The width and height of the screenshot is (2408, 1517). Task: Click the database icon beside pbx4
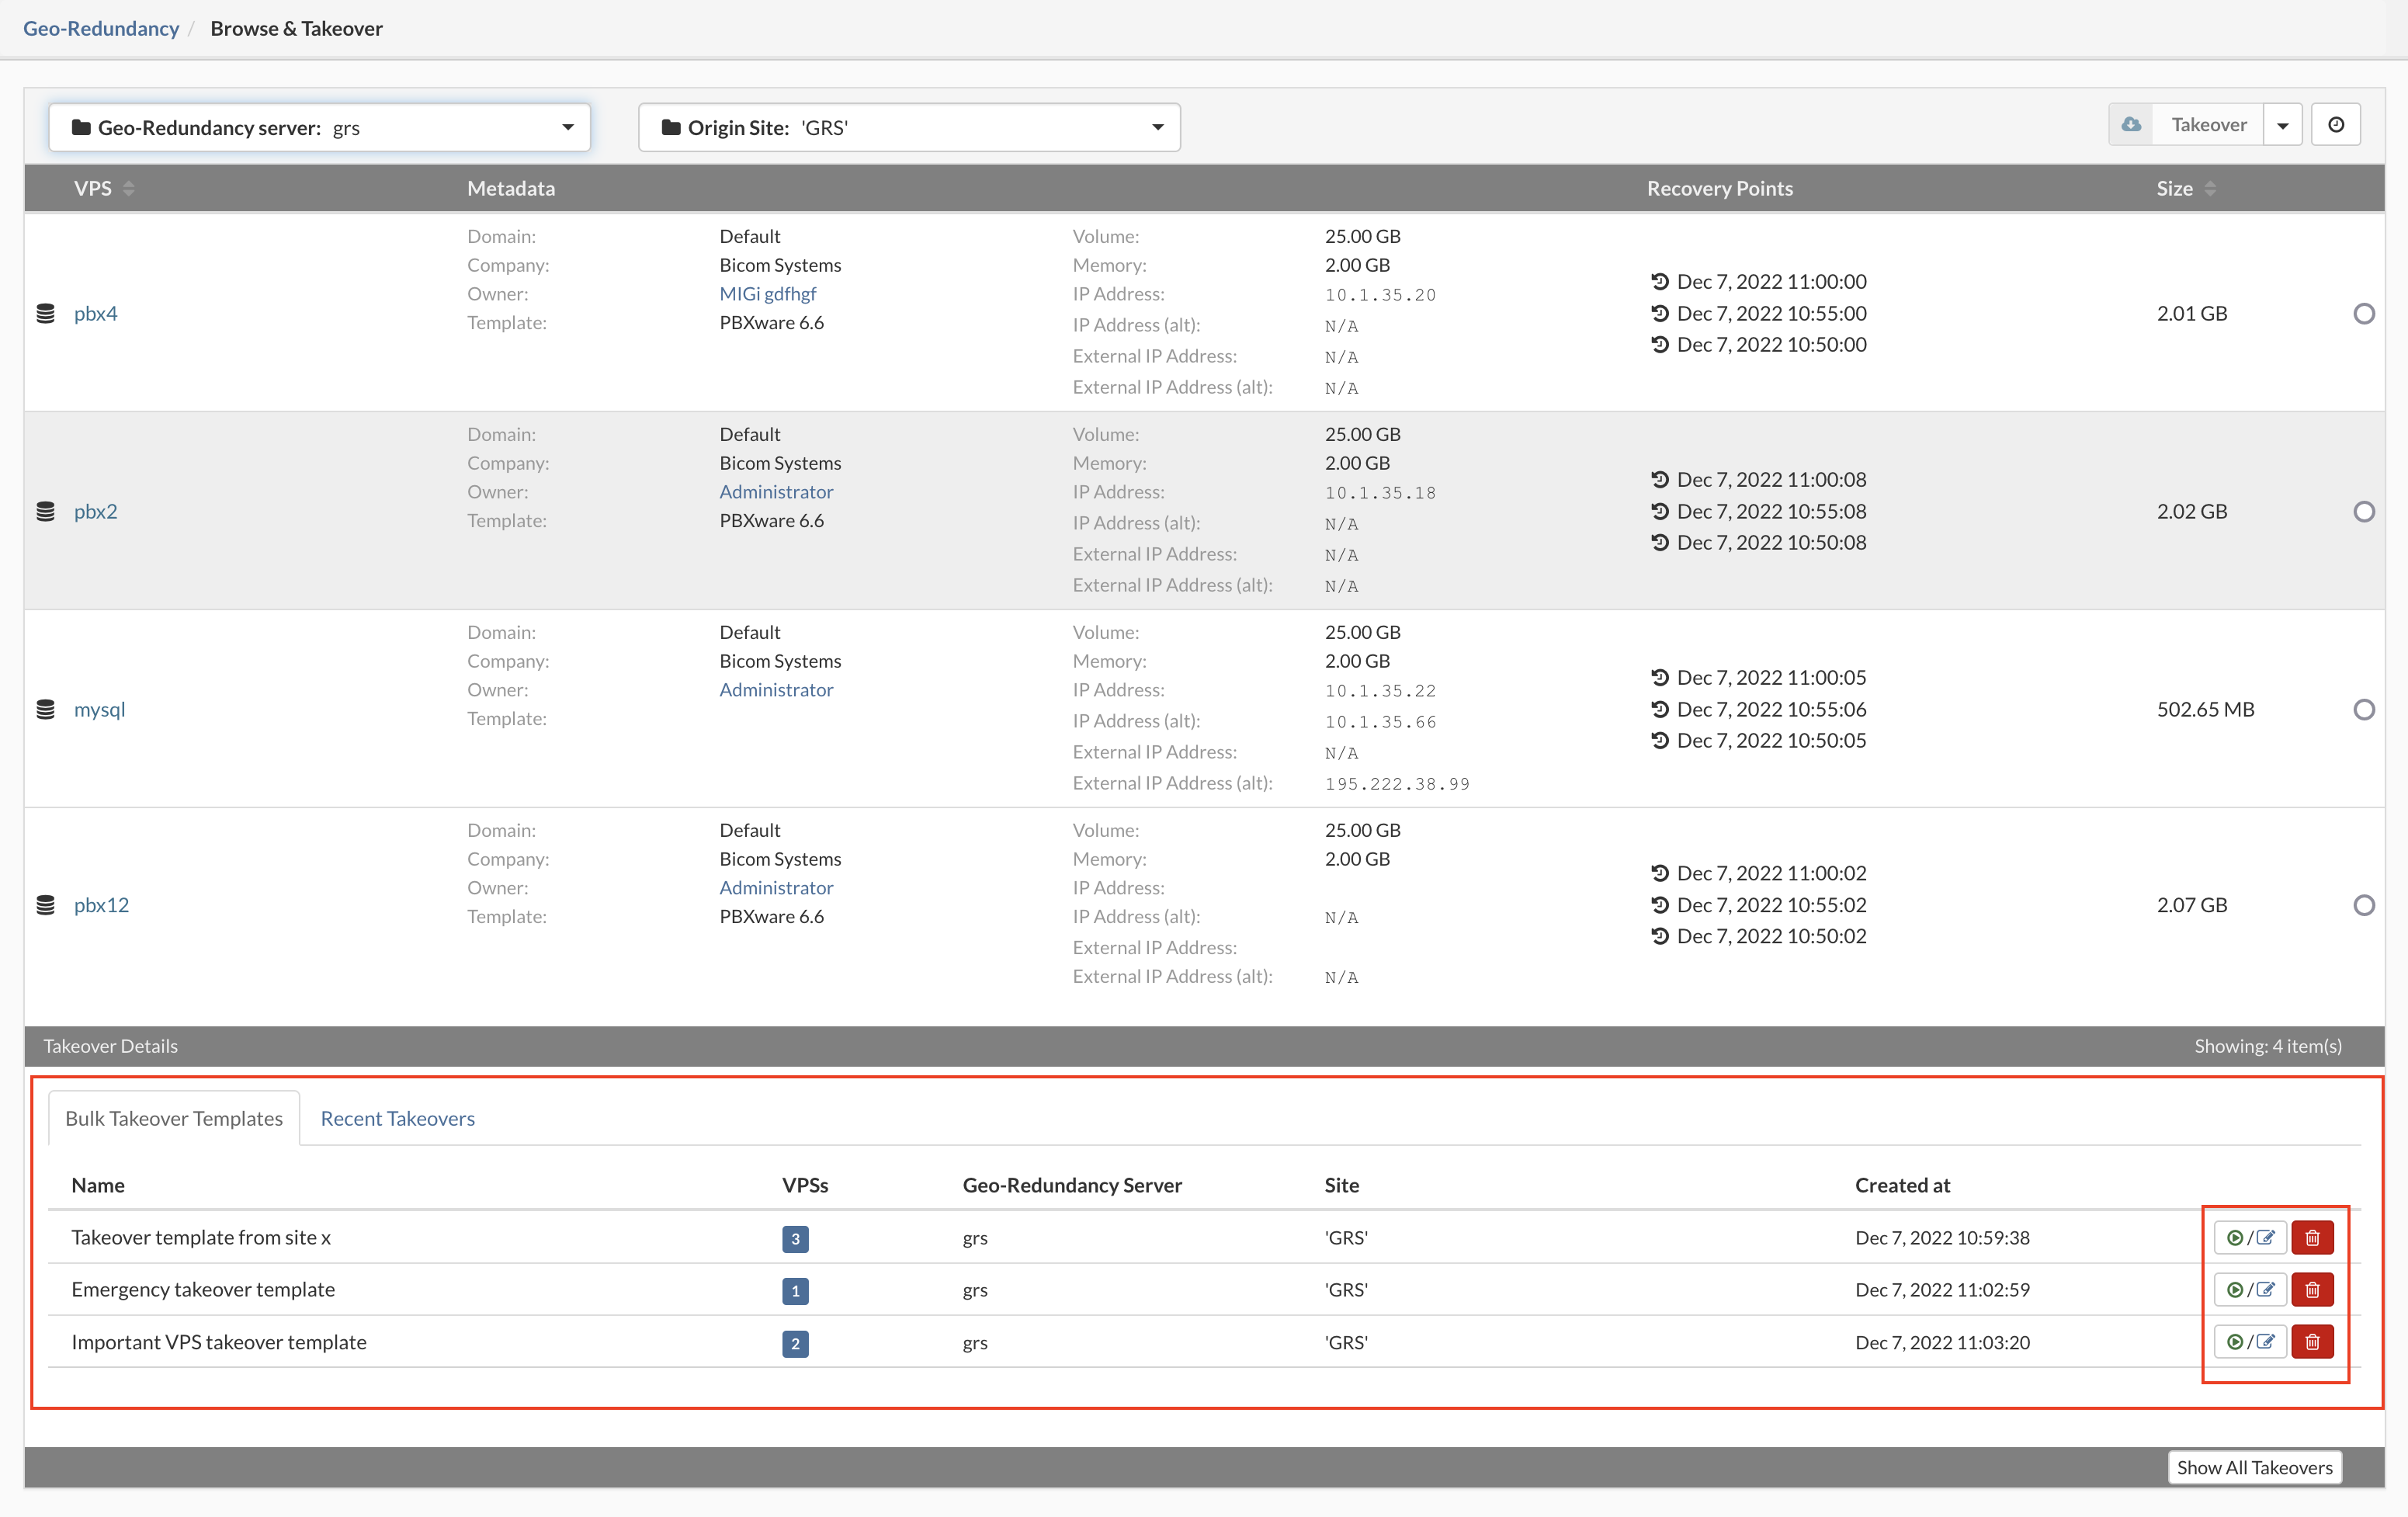(x=46, y=314)
